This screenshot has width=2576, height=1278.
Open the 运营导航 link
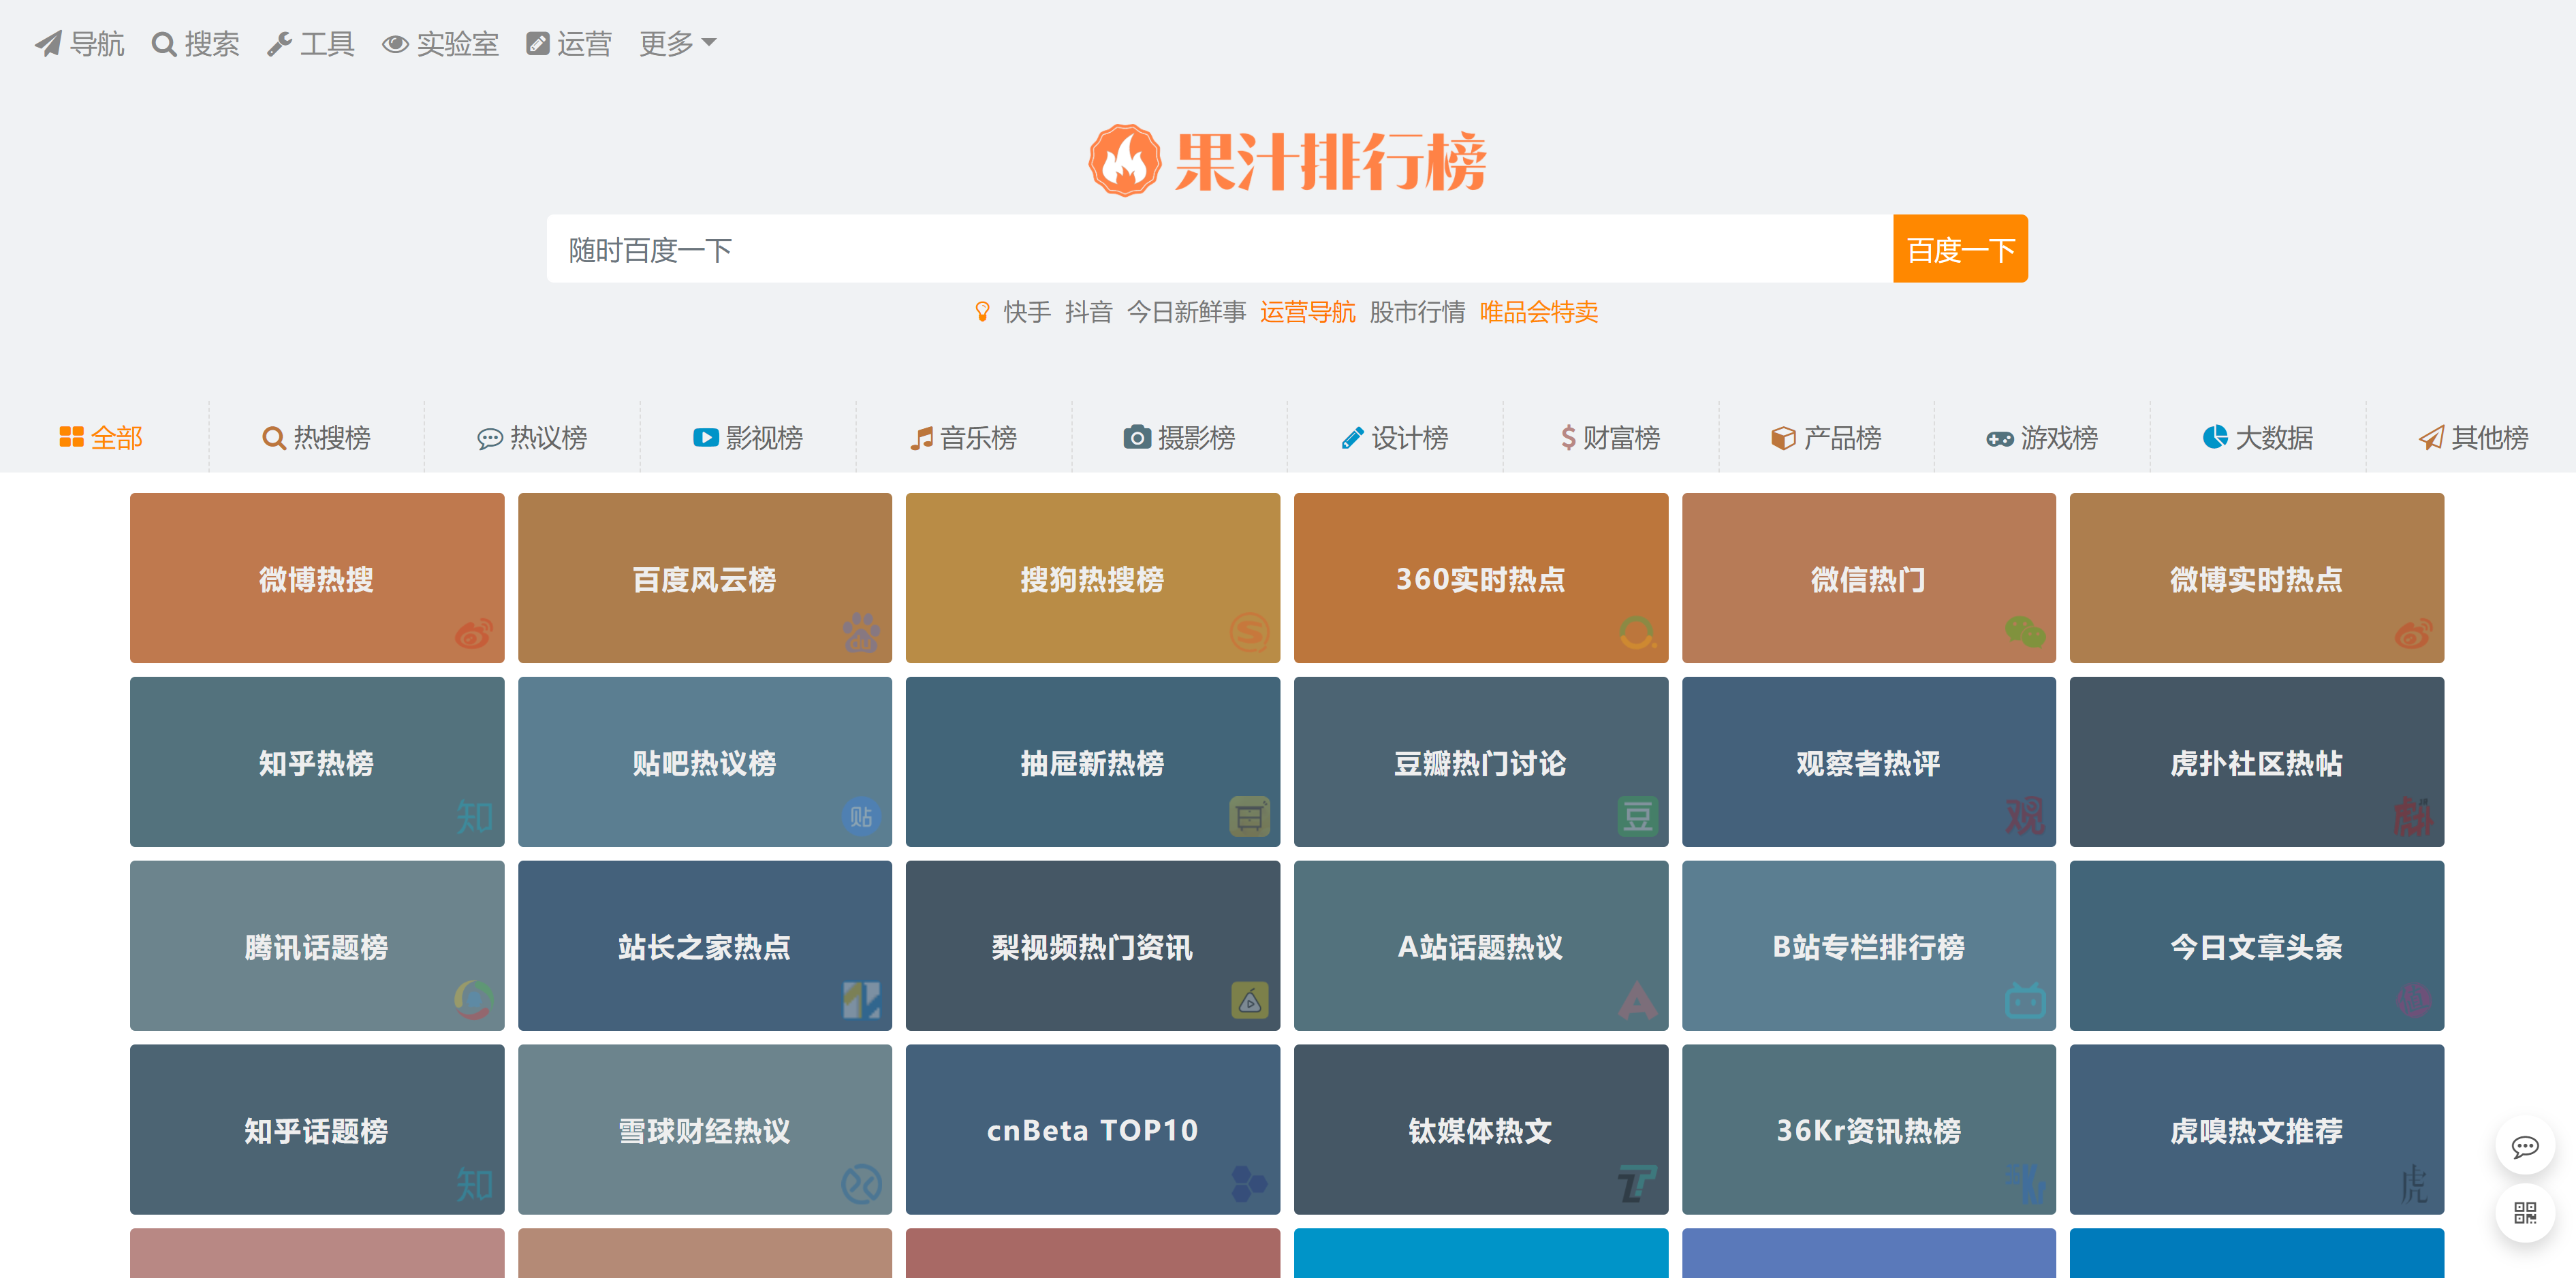pyautogui.click(x=1307, y=312)
